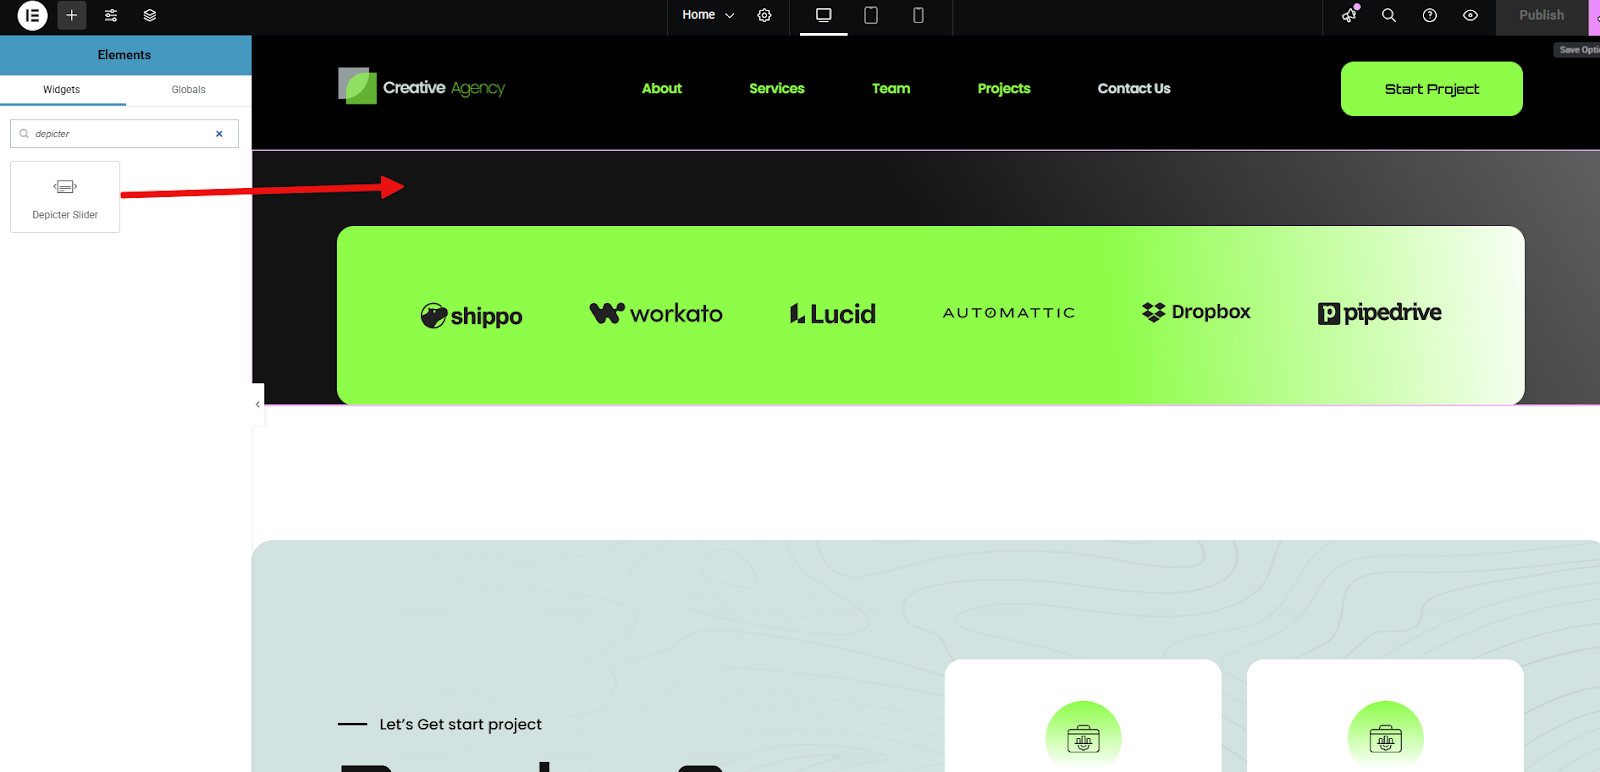Select the Globals tab
Viewport: 1600px width, 772px height.
click(x=188, y=90)
